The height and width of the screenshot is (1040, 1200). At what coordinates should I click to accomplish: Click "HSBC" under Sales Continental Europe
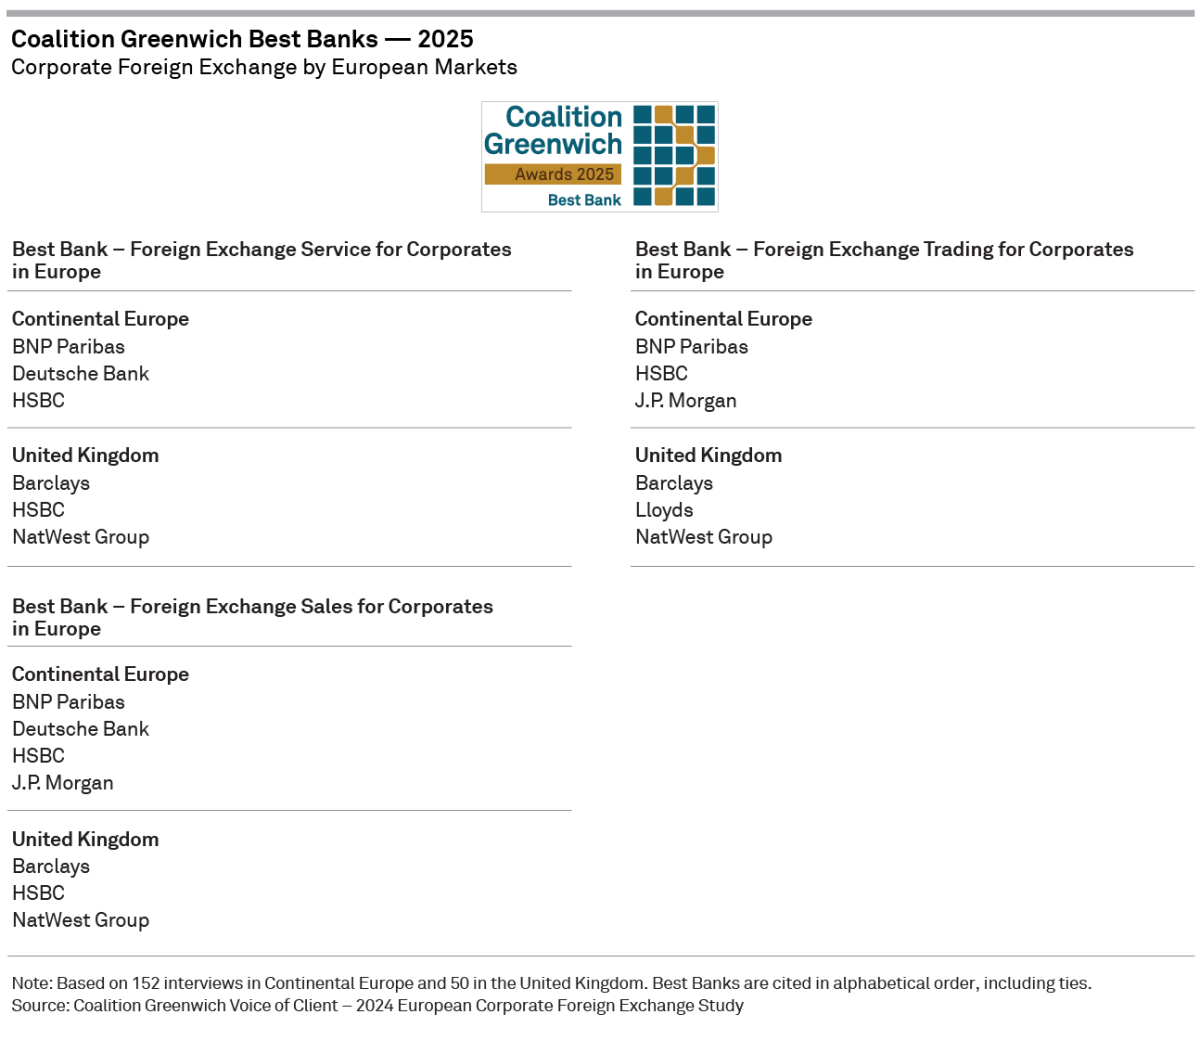pos(38,756)
